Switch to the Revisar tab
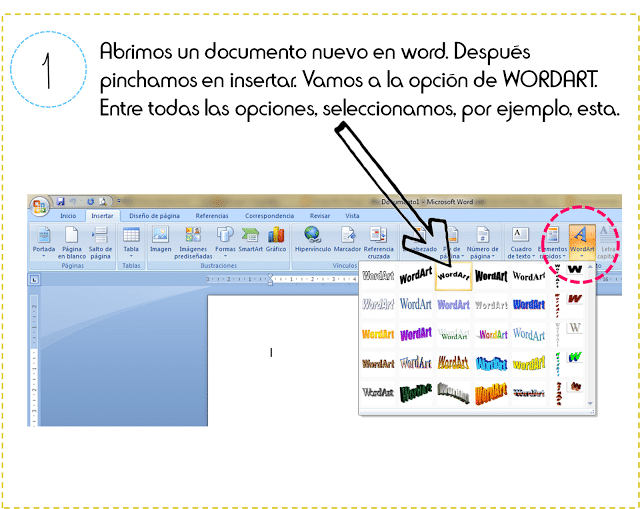The height and width of the screenshot is (509, 640). pos(320,216)
